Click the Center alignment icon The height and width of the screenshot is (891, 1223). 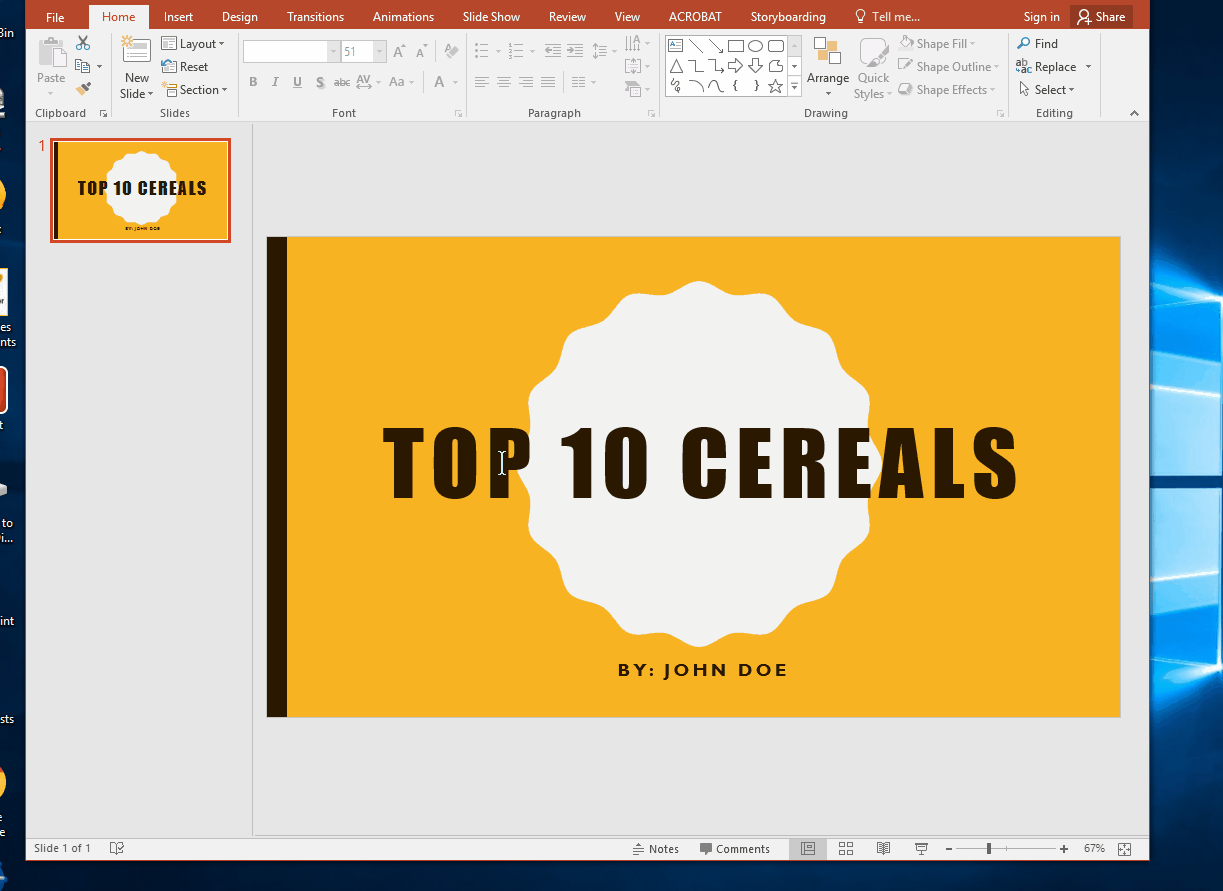click(504, 82)
